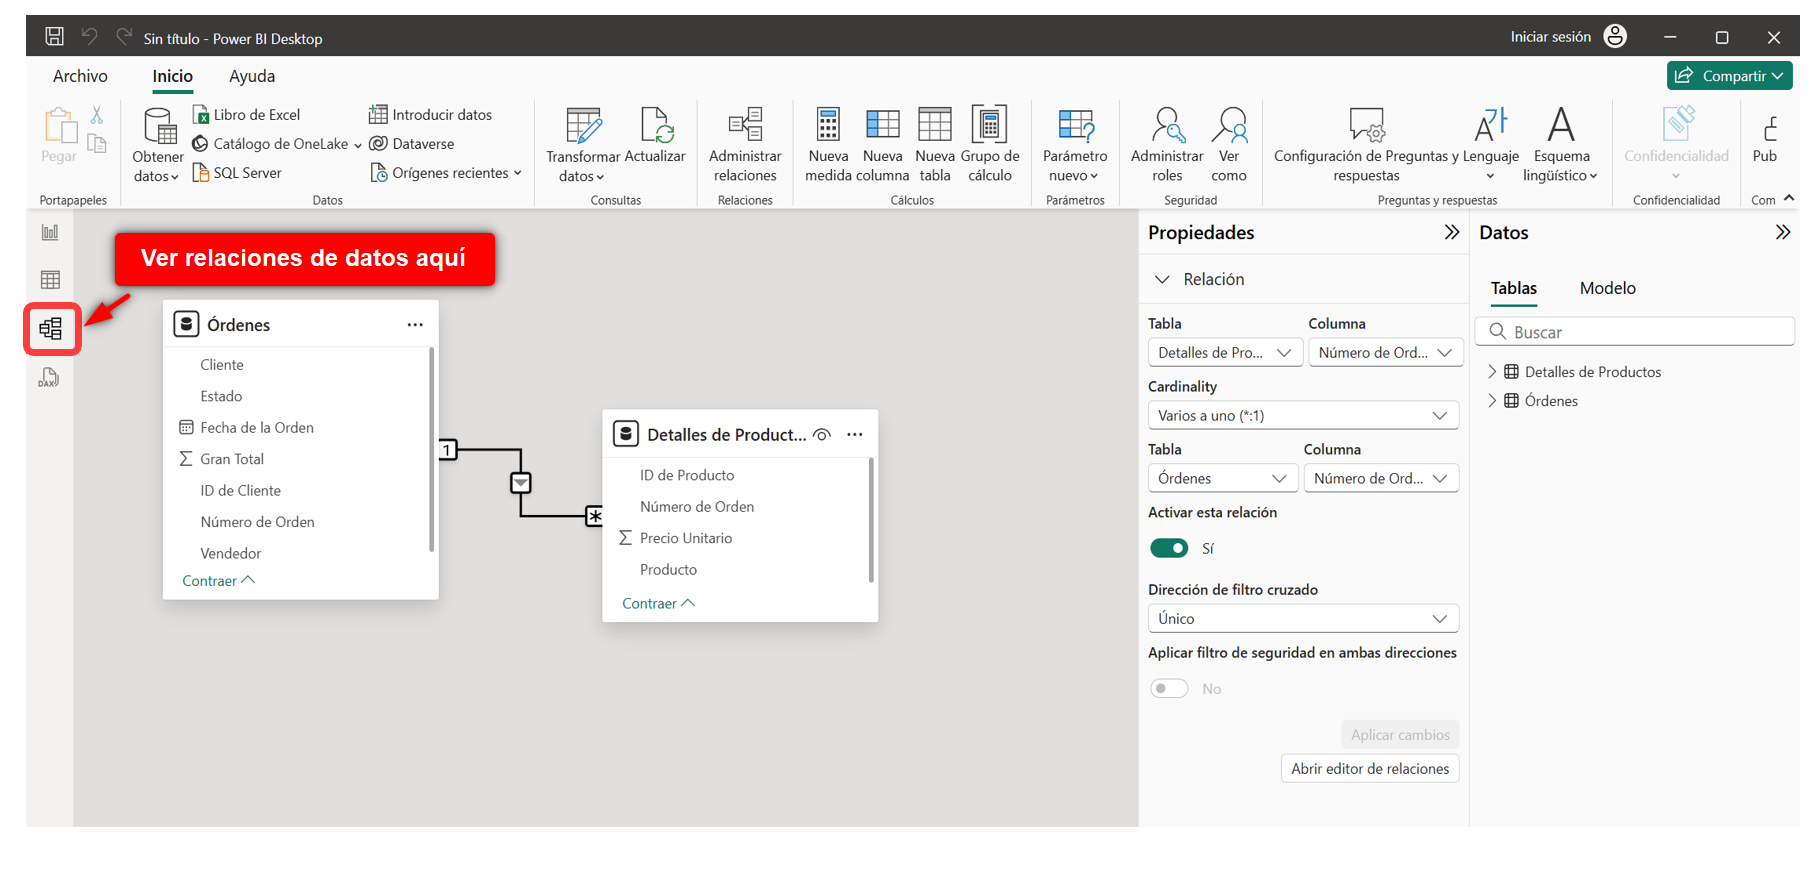Image resolution: width=1814 pixels, height=873 pixels.
Task: Select Gran Total field in Órdenes
Action: 232,459
